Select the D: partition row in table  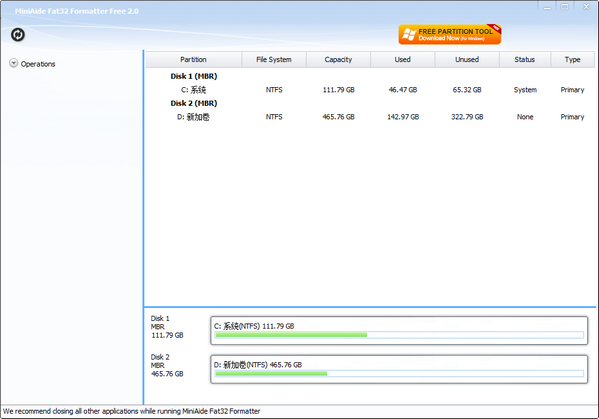370,117
